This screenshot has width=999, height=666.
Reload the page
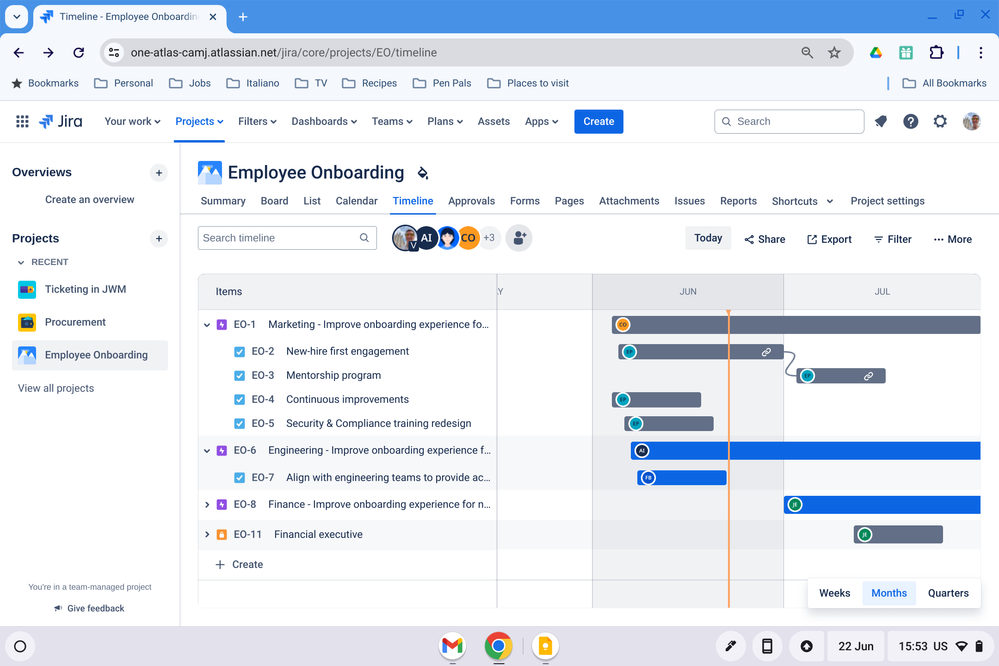tap(78, 53)
